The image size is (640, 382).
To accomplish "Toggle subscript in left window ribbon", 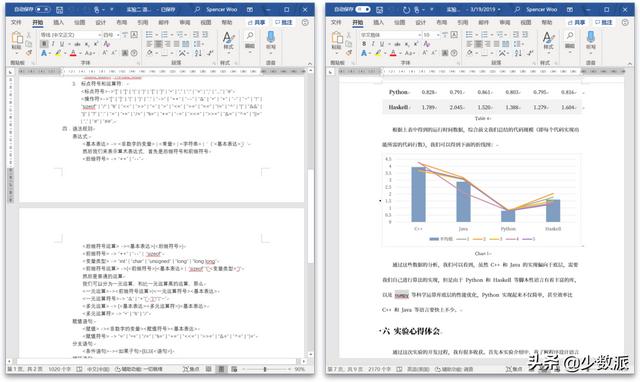I will (87, 44).
